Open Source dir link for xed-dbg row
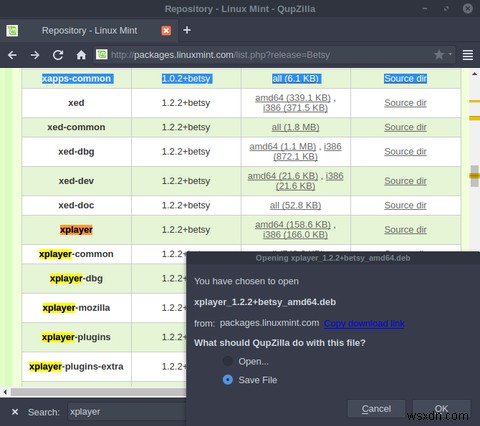Viewport: 480px width, 426px height. point(405,151)
